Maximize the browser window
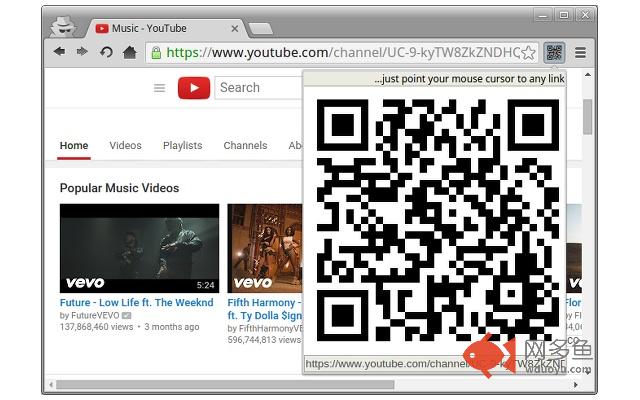This screenshot has height=400, width=640. [564, 15]
